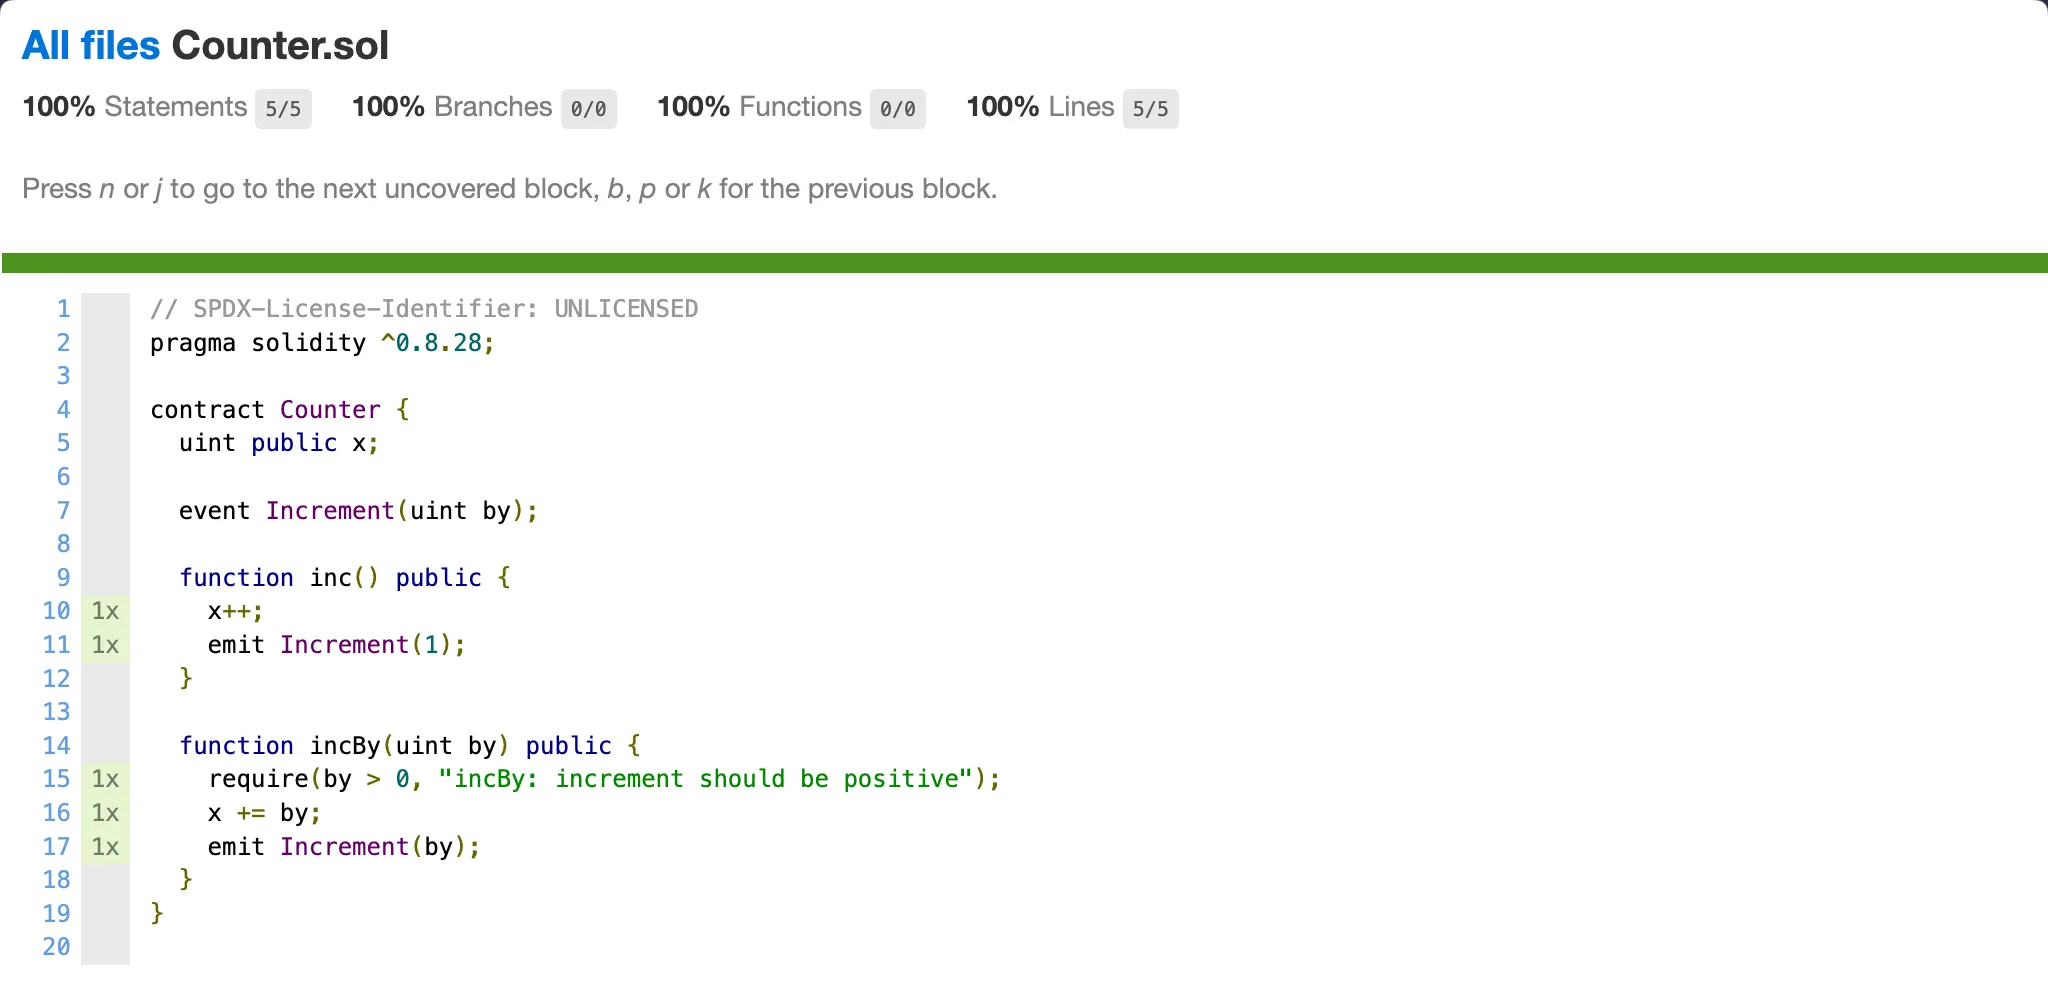Click the Counter.sol file title
Viewport: 2048px width, 1002px height.
pos(280,46)
